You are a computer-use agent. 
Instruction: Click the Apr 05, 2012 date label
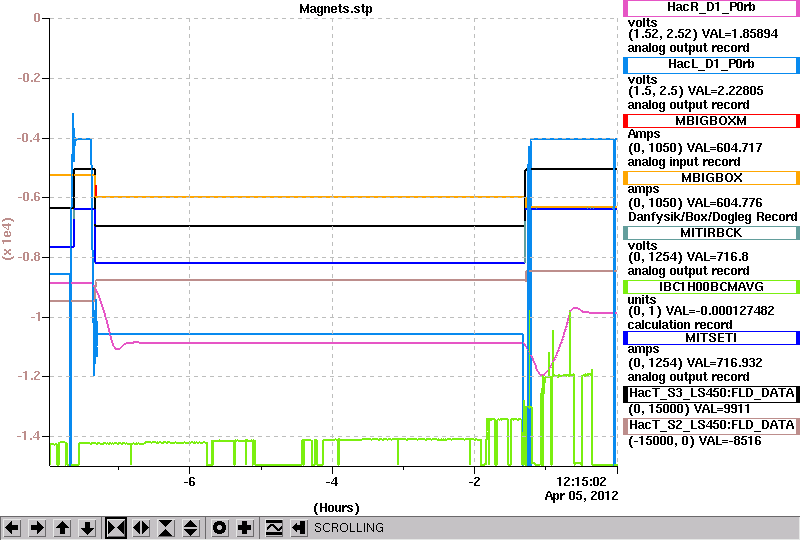coord(581,496)
